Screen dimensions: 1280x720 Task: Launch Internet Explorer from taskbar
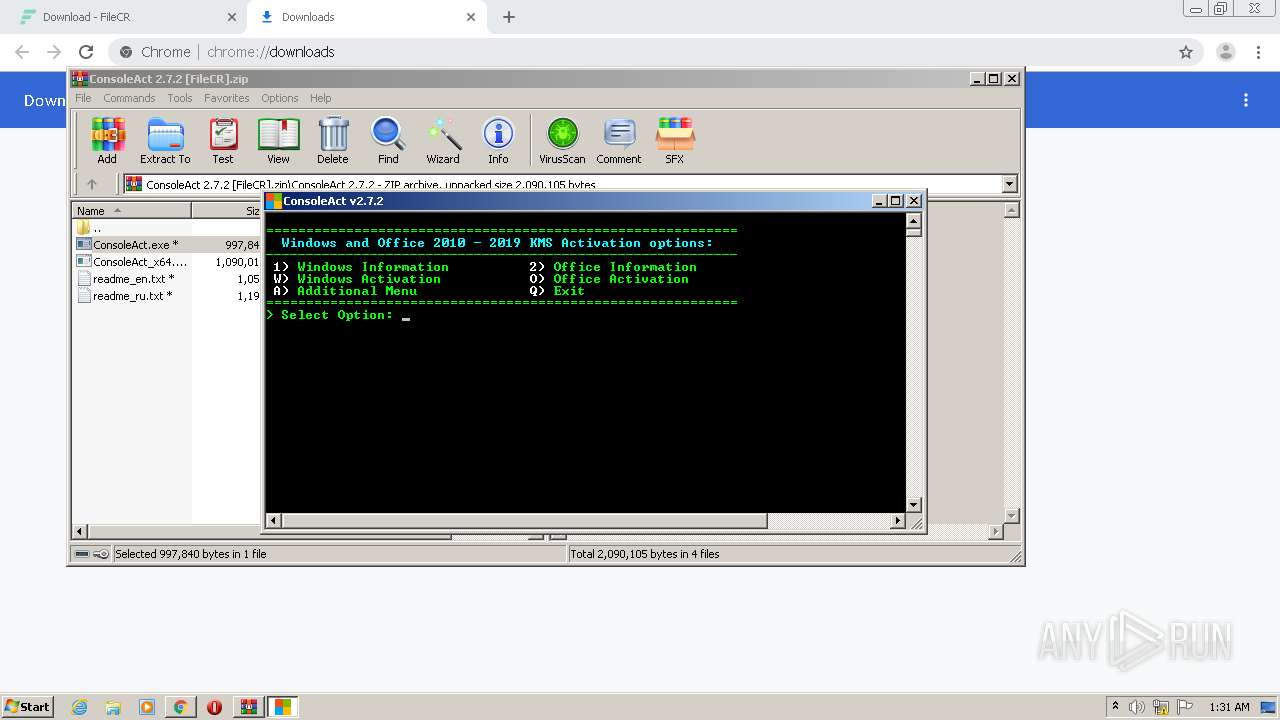point(79,707)
